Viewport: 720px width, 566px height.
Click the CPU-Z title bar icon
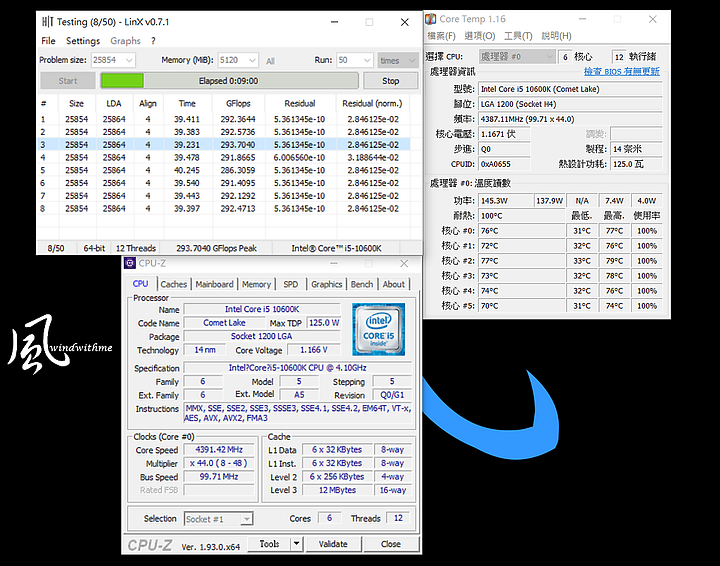point(130,263)
